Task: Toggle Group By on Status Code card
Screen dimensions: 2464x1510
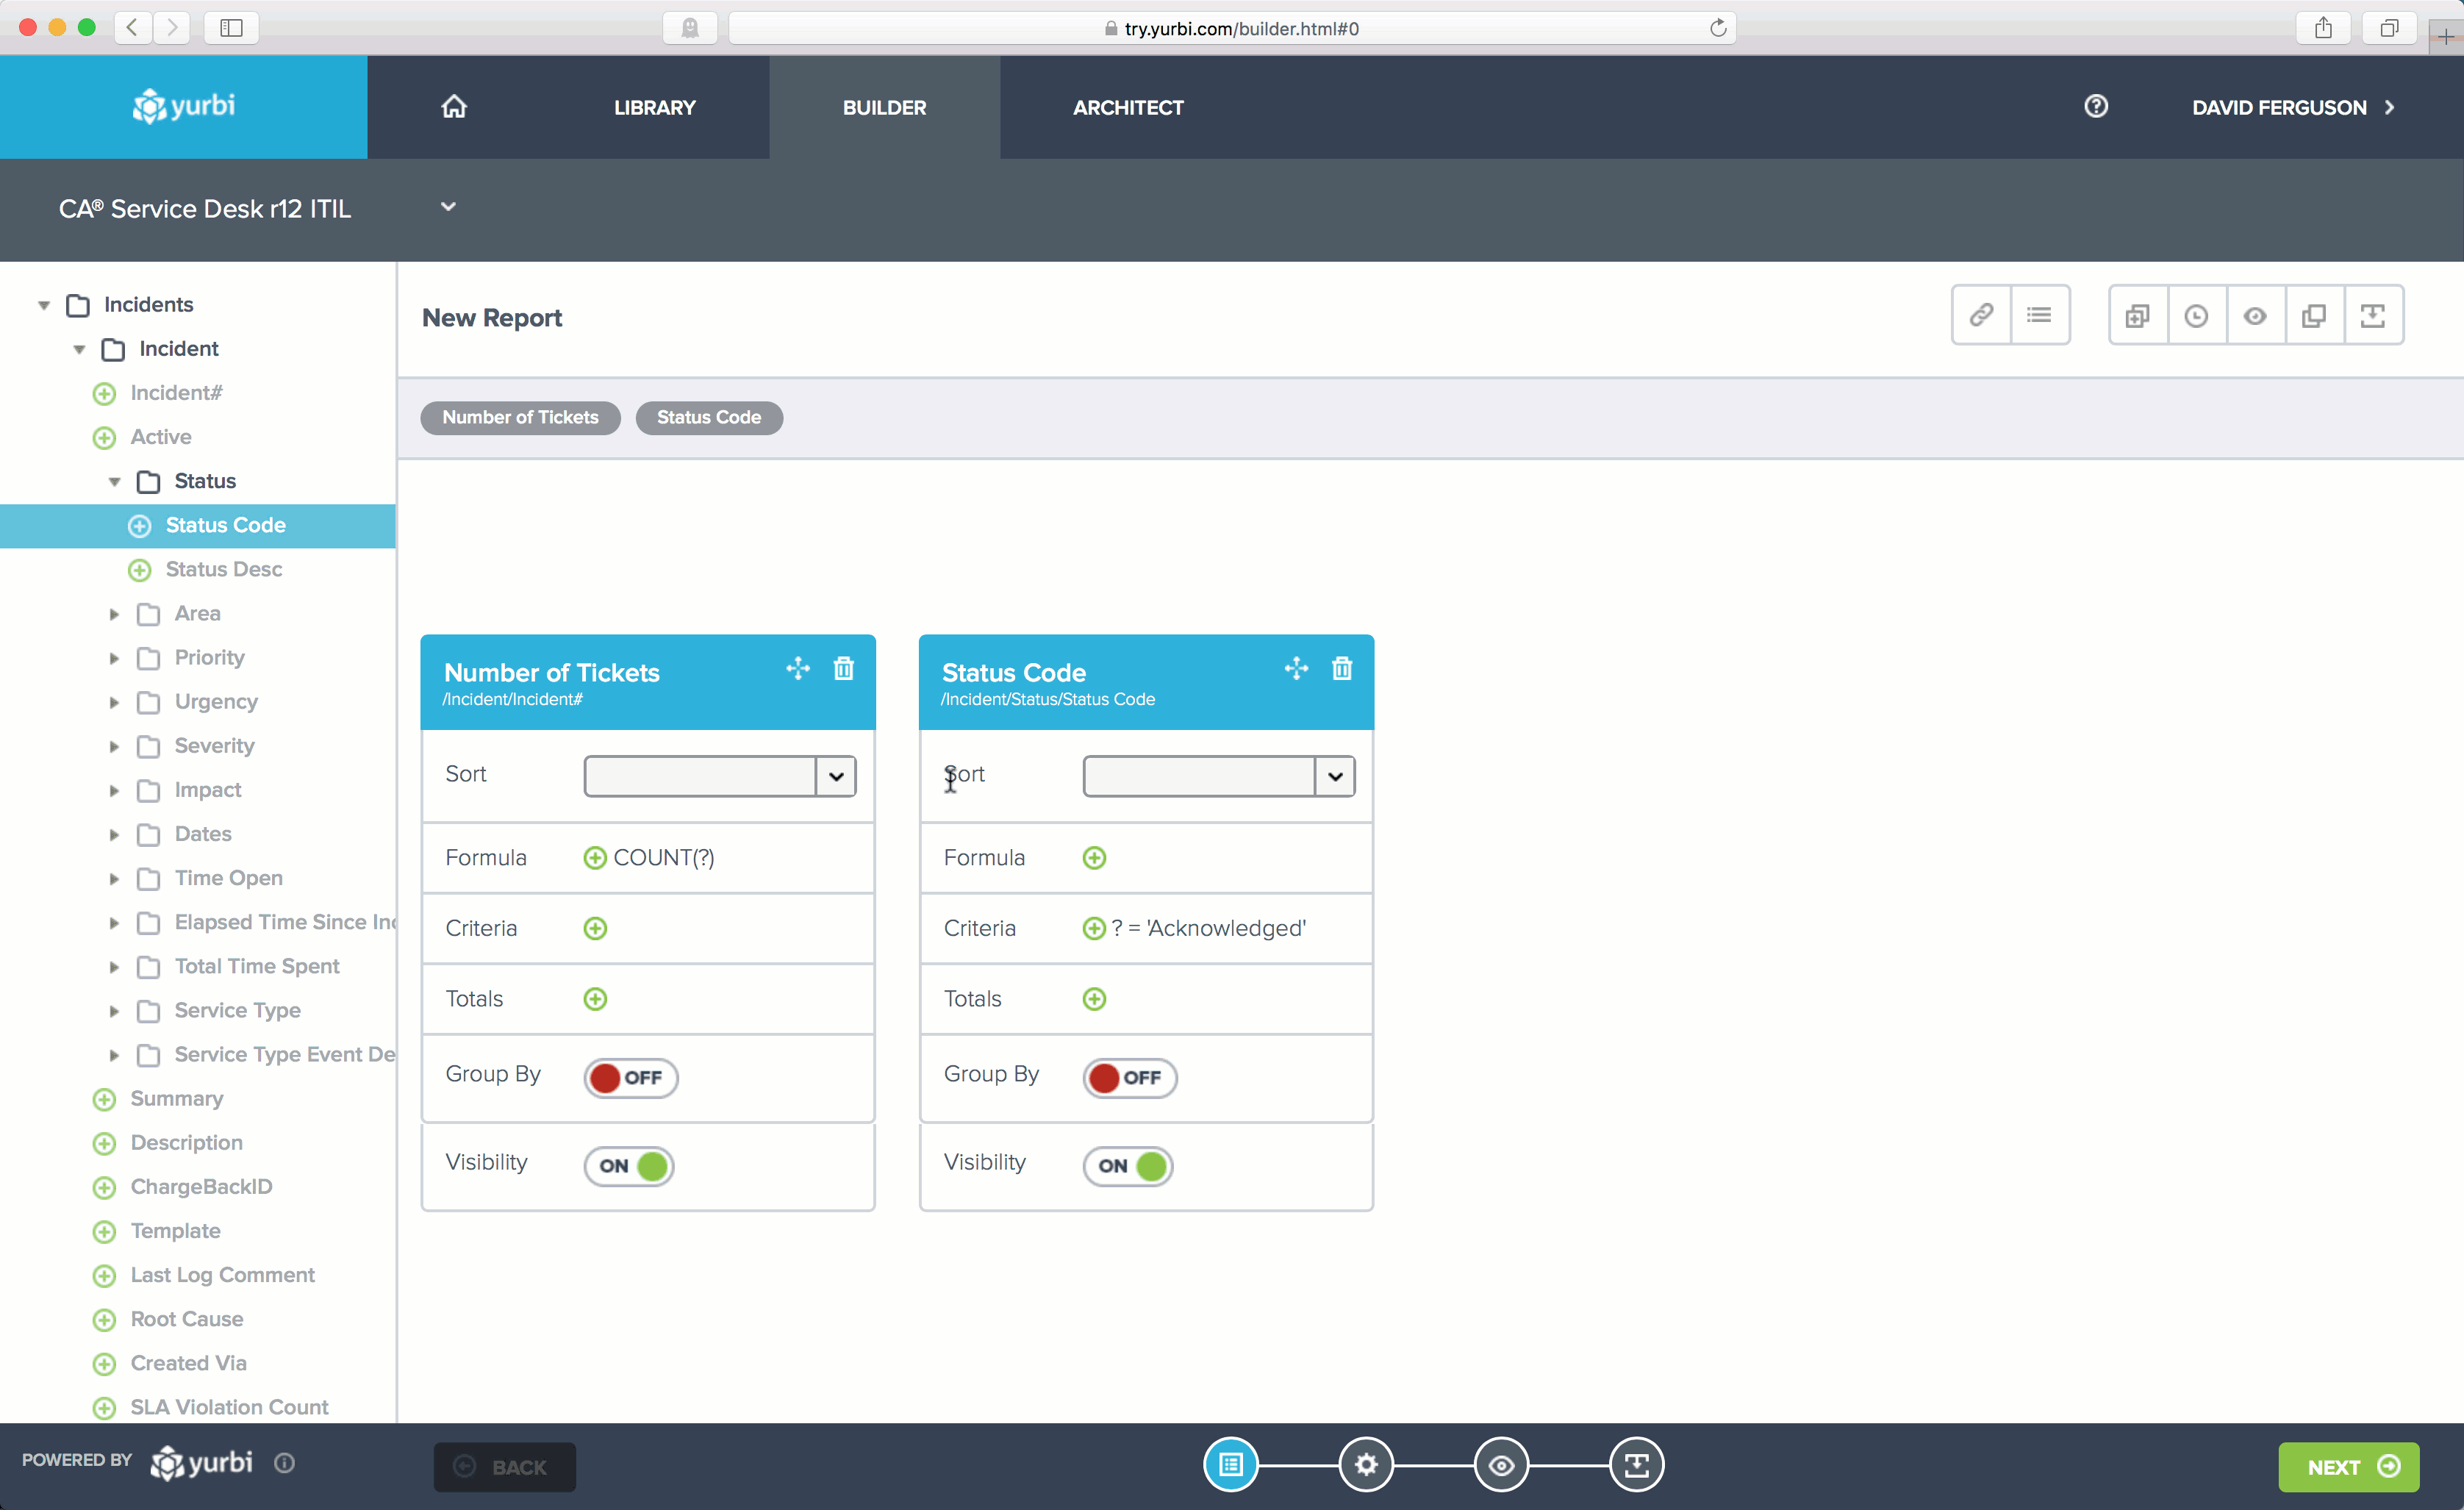Action: point(1128,1077)
